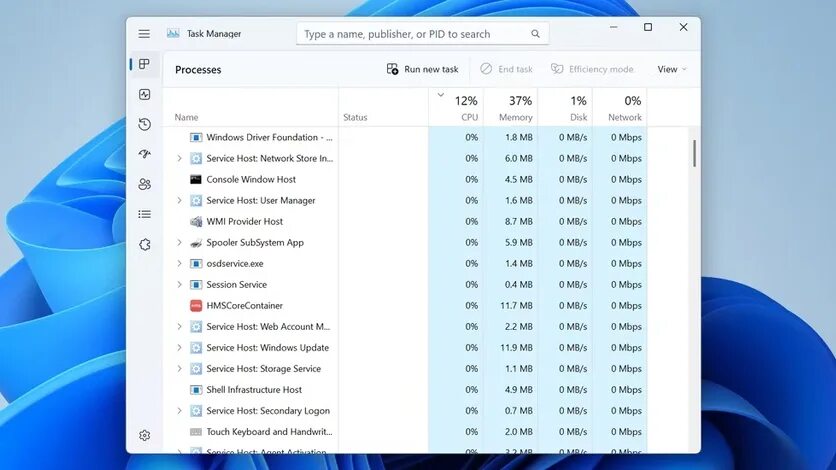Expand Session Service process group
836x470 pixels.
pos(179,285)
